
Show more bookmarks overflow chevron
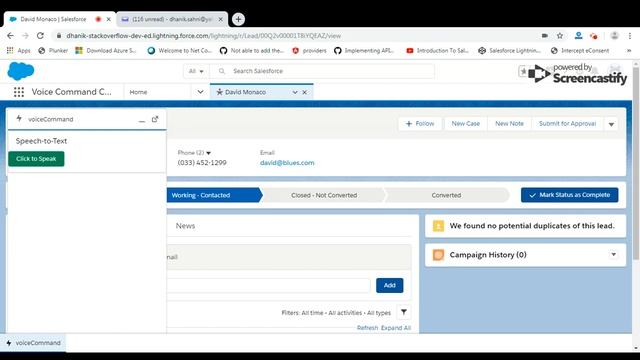pyautogui.click(x=629, y=51)
